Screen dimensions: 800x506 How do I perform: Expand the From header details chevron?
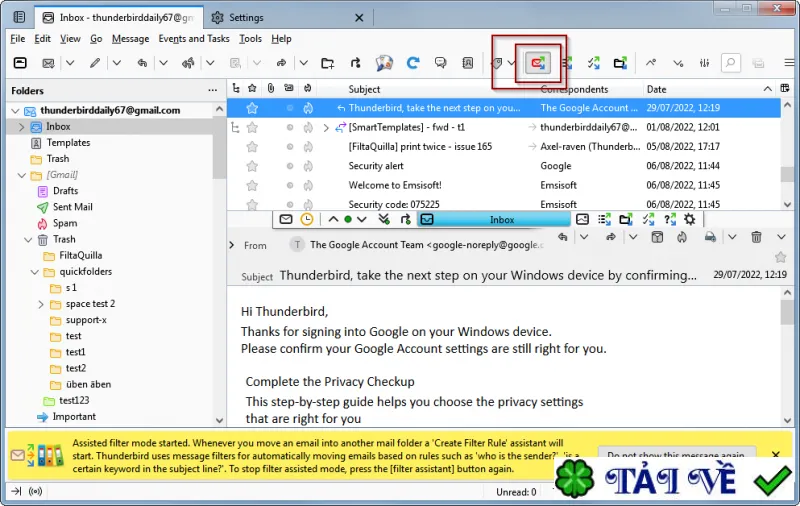point(232,245)
